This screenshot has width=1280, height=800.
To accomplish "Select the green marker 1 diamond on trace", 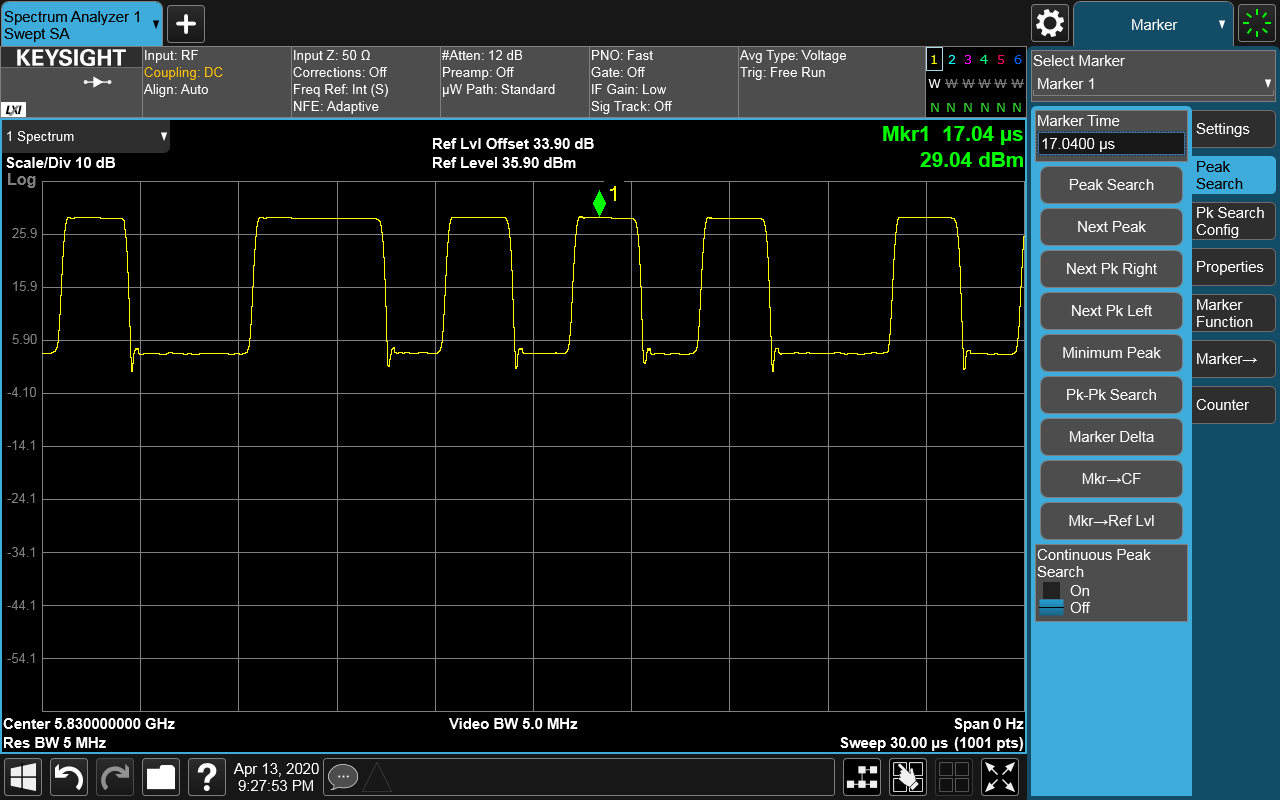I will click(x=599, y=203).
